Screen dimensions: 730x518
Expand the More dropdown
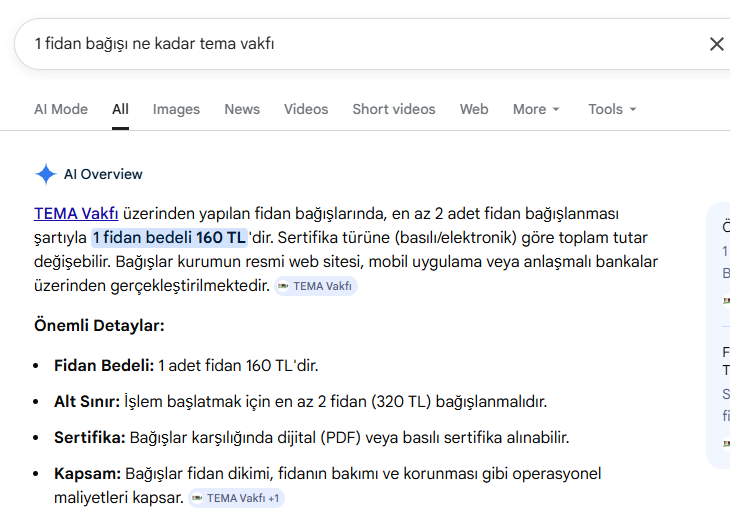[536, 109]
